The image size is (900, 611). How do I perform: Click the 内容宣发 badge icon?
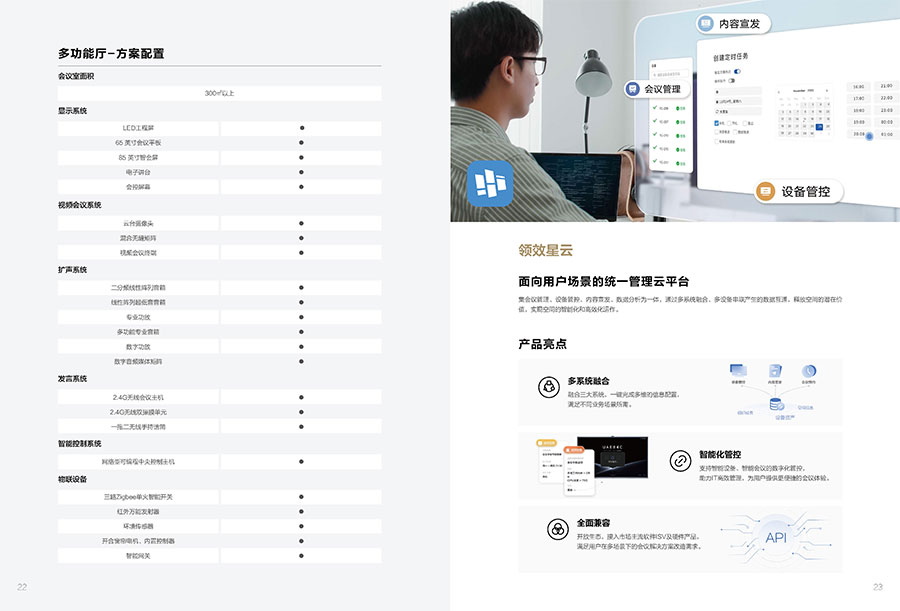(704, 22)
